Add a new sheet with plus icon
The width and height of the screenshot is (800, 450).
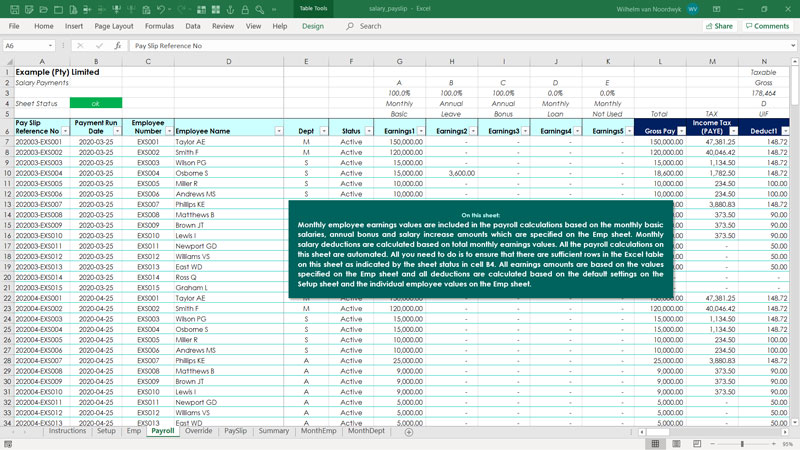pos(409,432)
